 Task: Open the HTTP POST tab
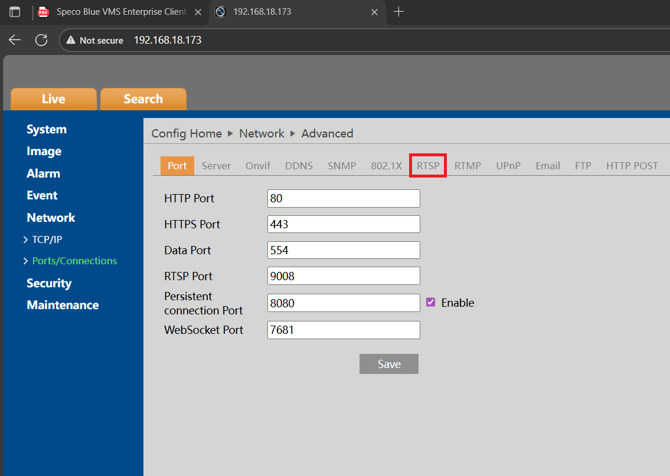(631, 166)
